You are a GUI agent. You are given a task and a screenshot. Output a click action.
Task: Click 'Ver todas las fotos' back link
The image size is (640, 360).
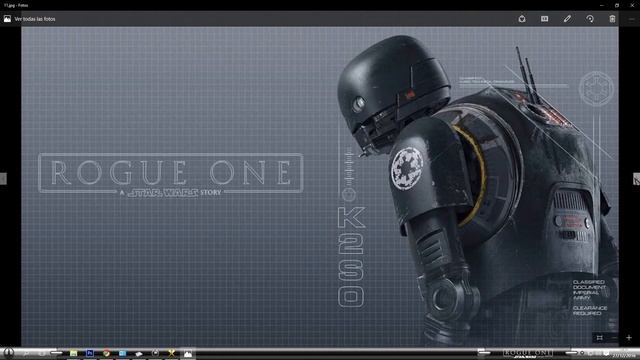click(x=35, y=19)
